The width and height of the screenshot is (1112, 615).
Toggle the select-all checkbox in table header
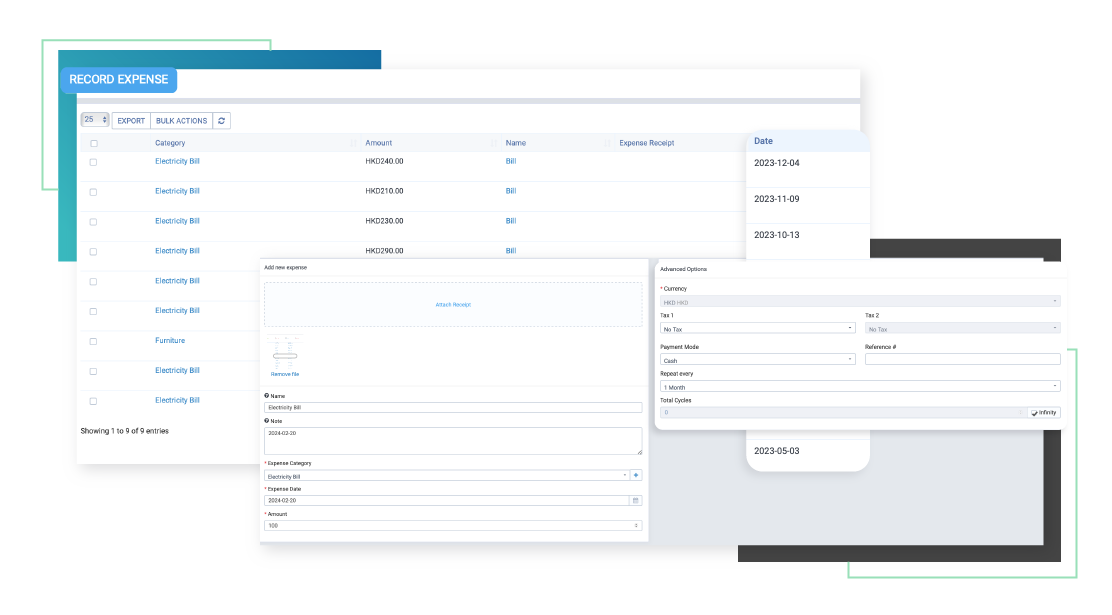(94, 144)
